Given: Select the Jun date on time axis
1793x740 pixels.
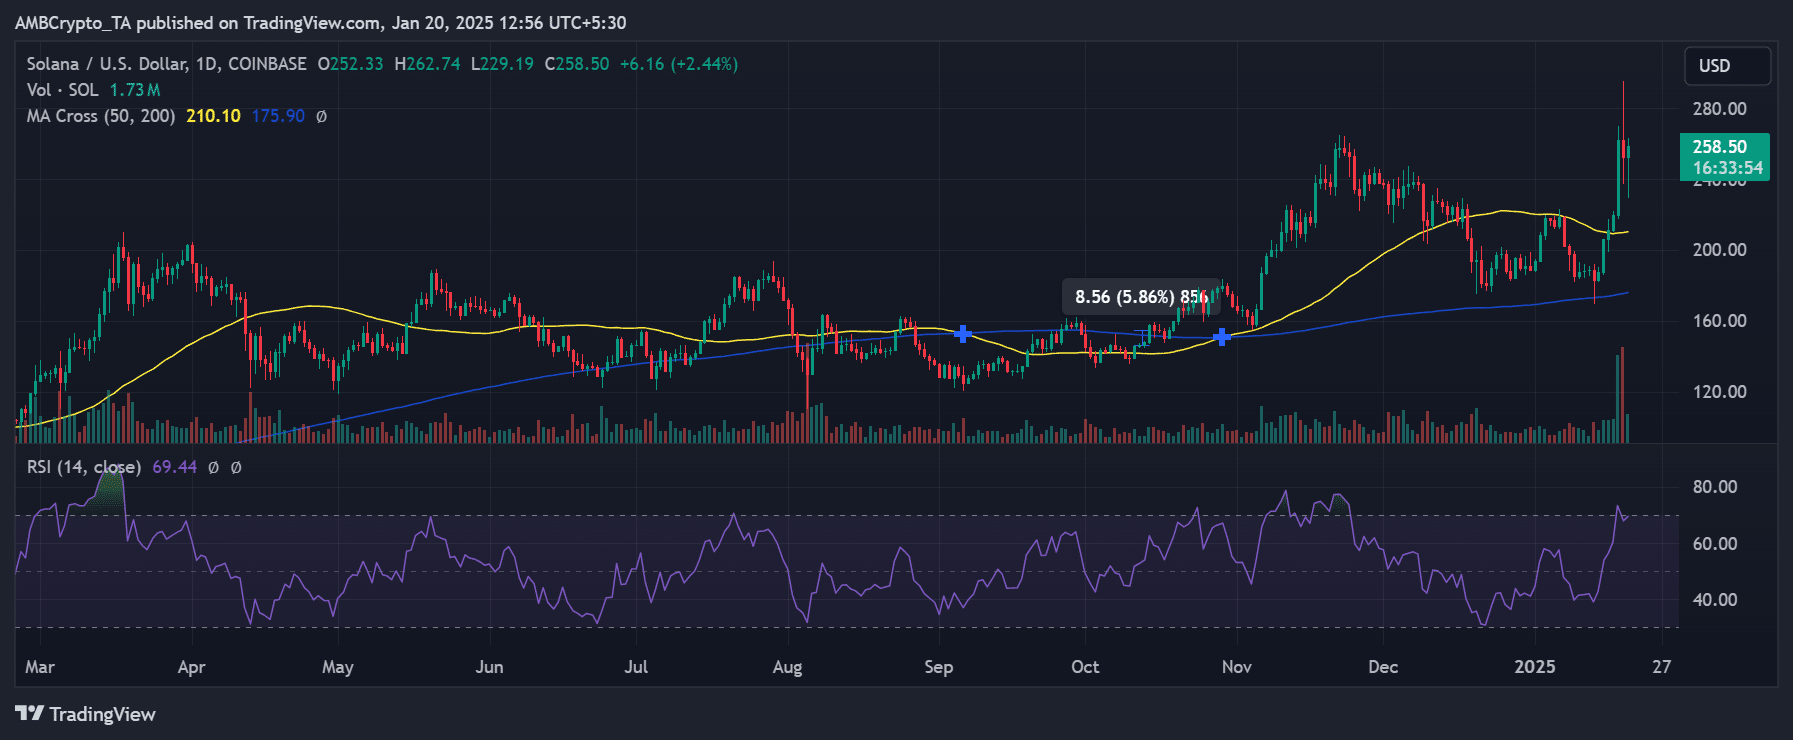Looking at the screenshot, I should [x=489, y=667].
